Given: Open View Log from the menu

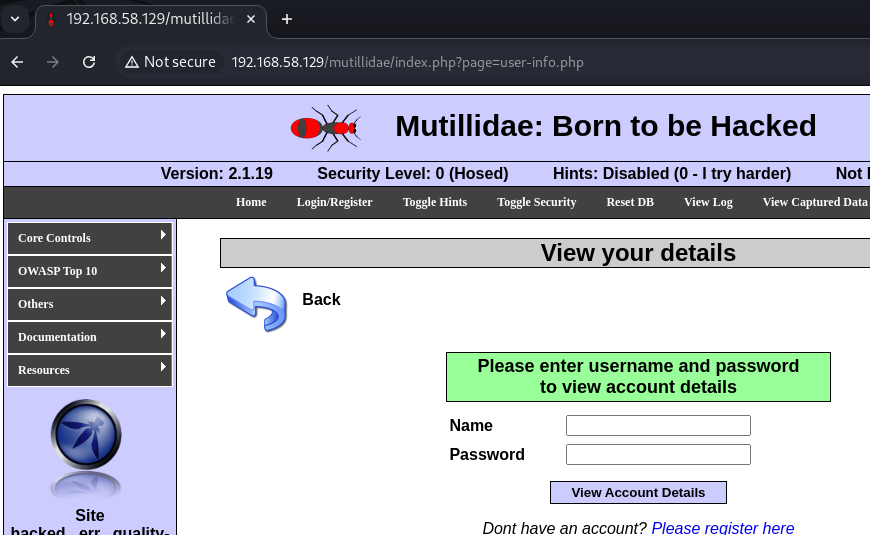Looking at the screenshot, I should point(708,202).
